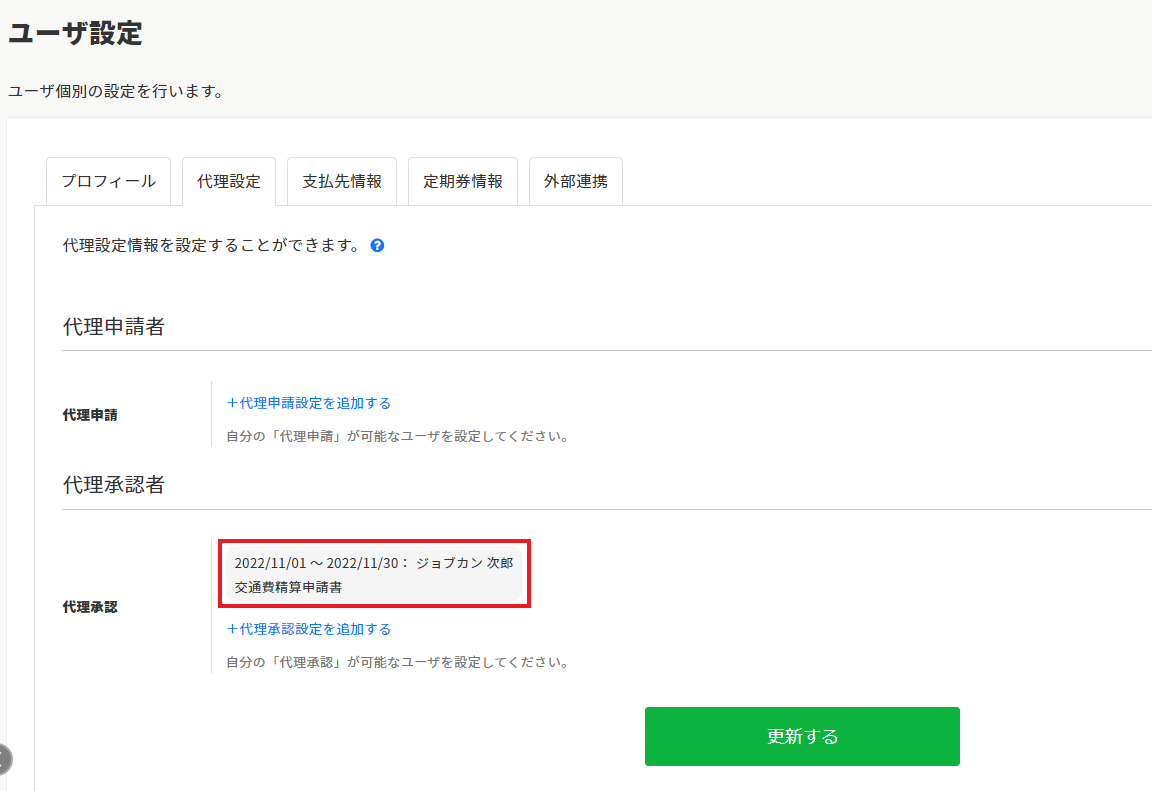The width and height of the screenshot is (1152, 791).
Task: Click the blue help question mark icon
Action: click(x=377, y=245)
